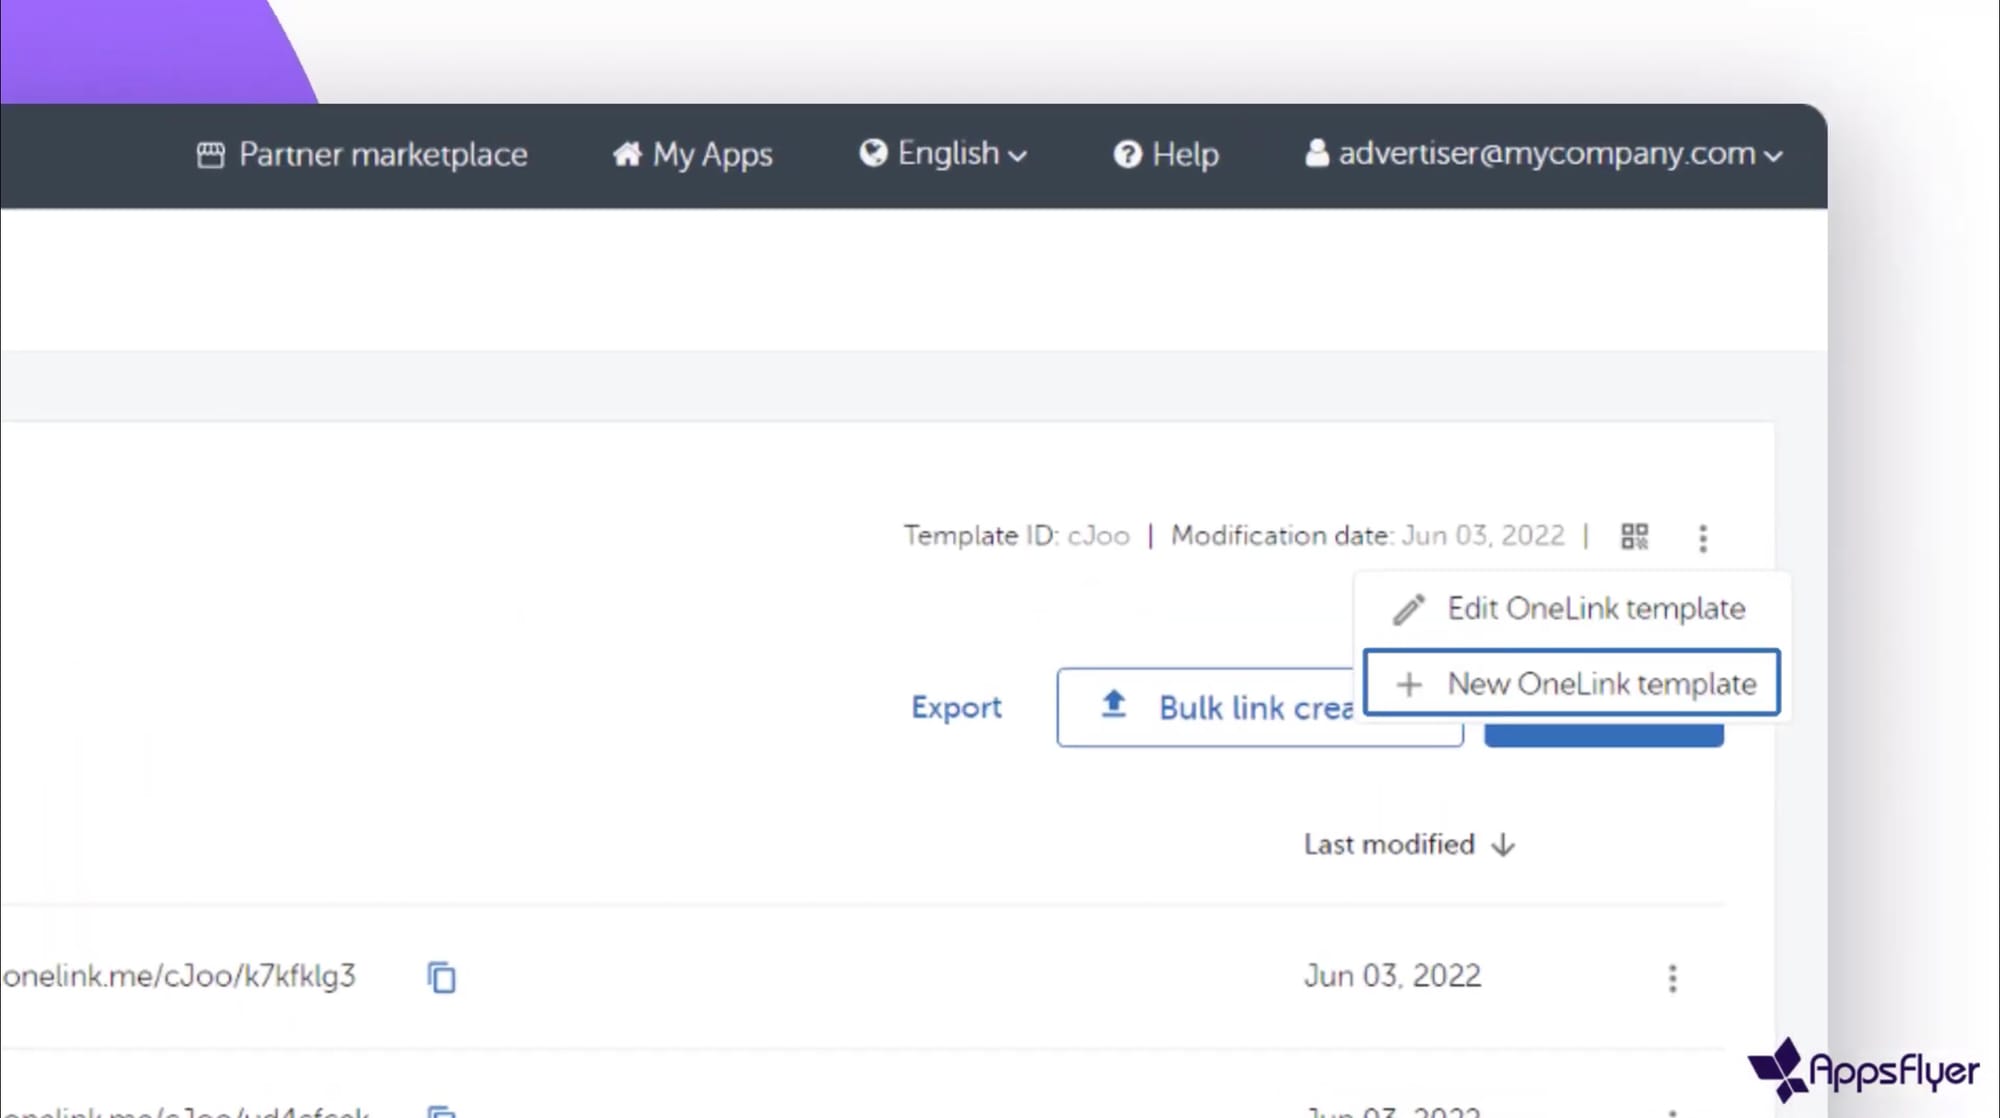This screenshot has height=1118, width=2000.
Task: Click the Partner marketplace store icon
Action: [x=210, y=155]
